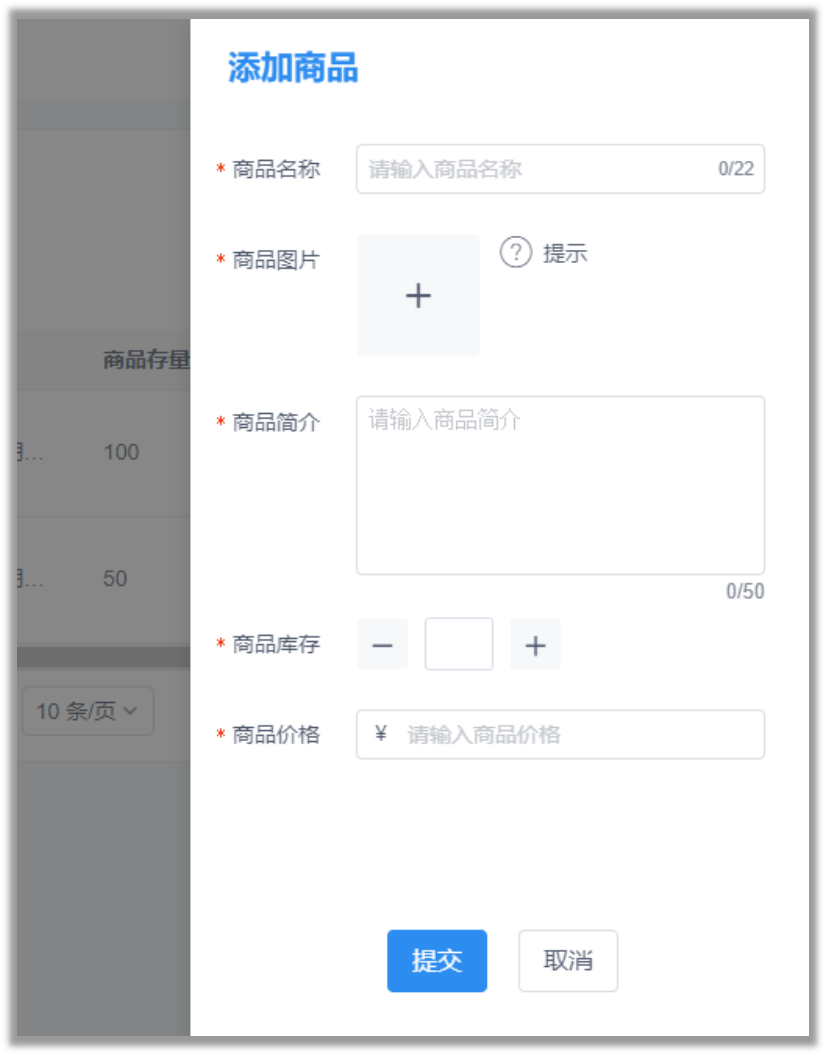Click the 商品存量 column header

[x=146, y=360]
